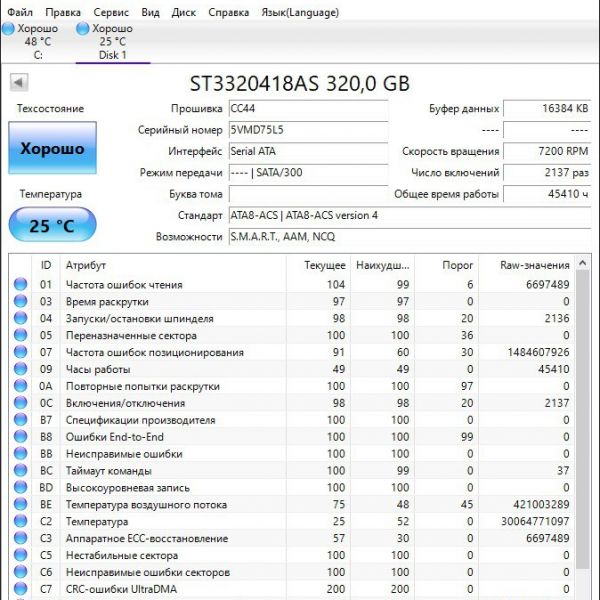Click the serial number field 5VMD75L5
This screenshot has height=600, width=600.
point(308,130)
